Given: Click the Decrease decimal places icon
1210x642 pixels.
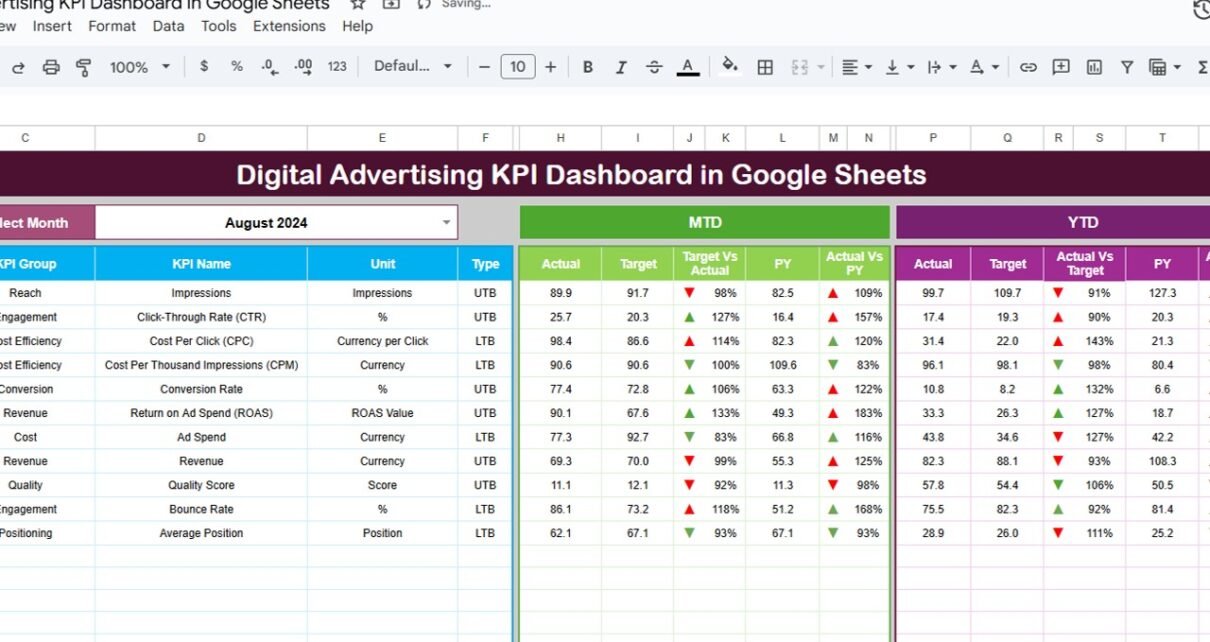Looking at the screenshot, I should 269,67.
